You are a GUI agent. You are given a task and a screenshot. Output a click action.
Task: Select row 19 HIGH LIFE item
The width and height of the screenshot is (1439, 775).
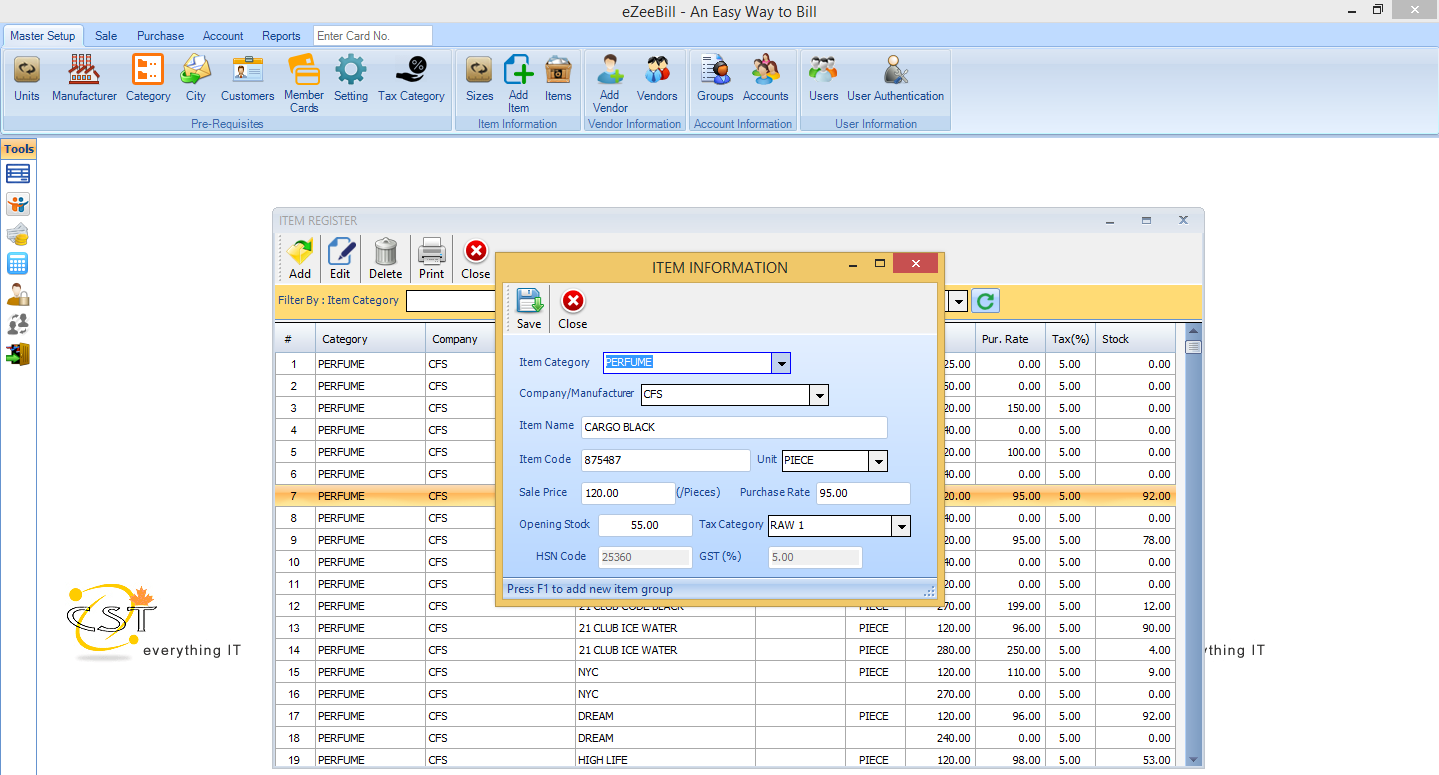725,760
